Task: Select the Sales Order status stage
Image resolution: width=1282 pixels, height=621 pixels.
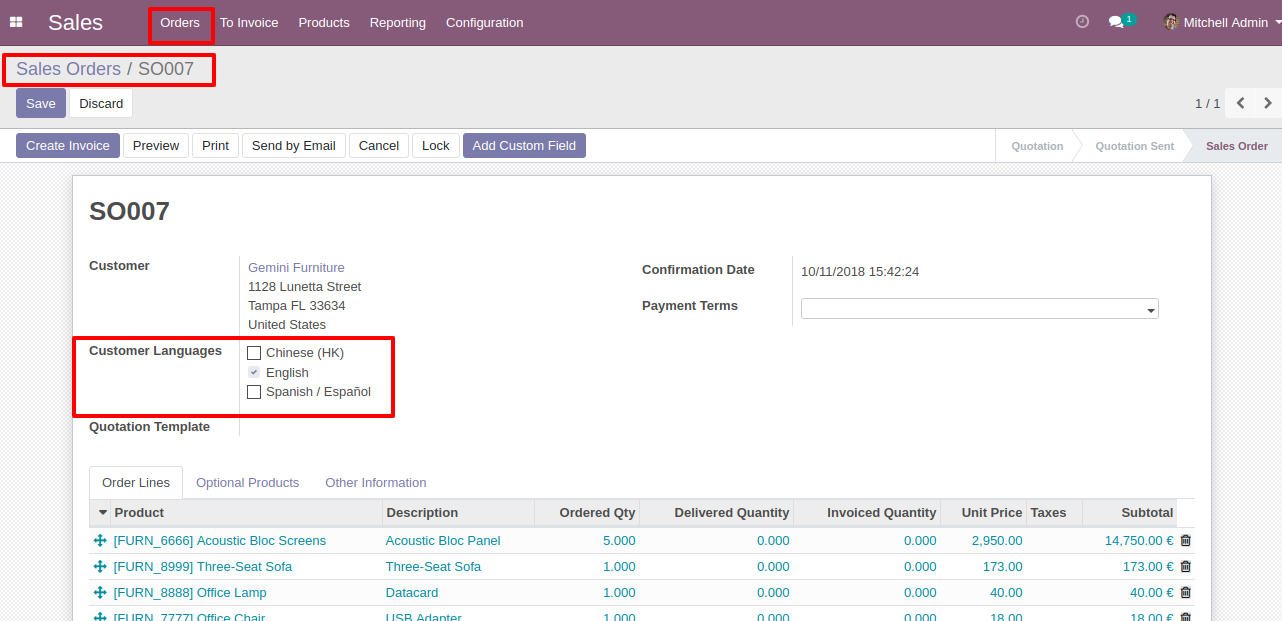Action: pyautogui.click(x=1237, y=146)
